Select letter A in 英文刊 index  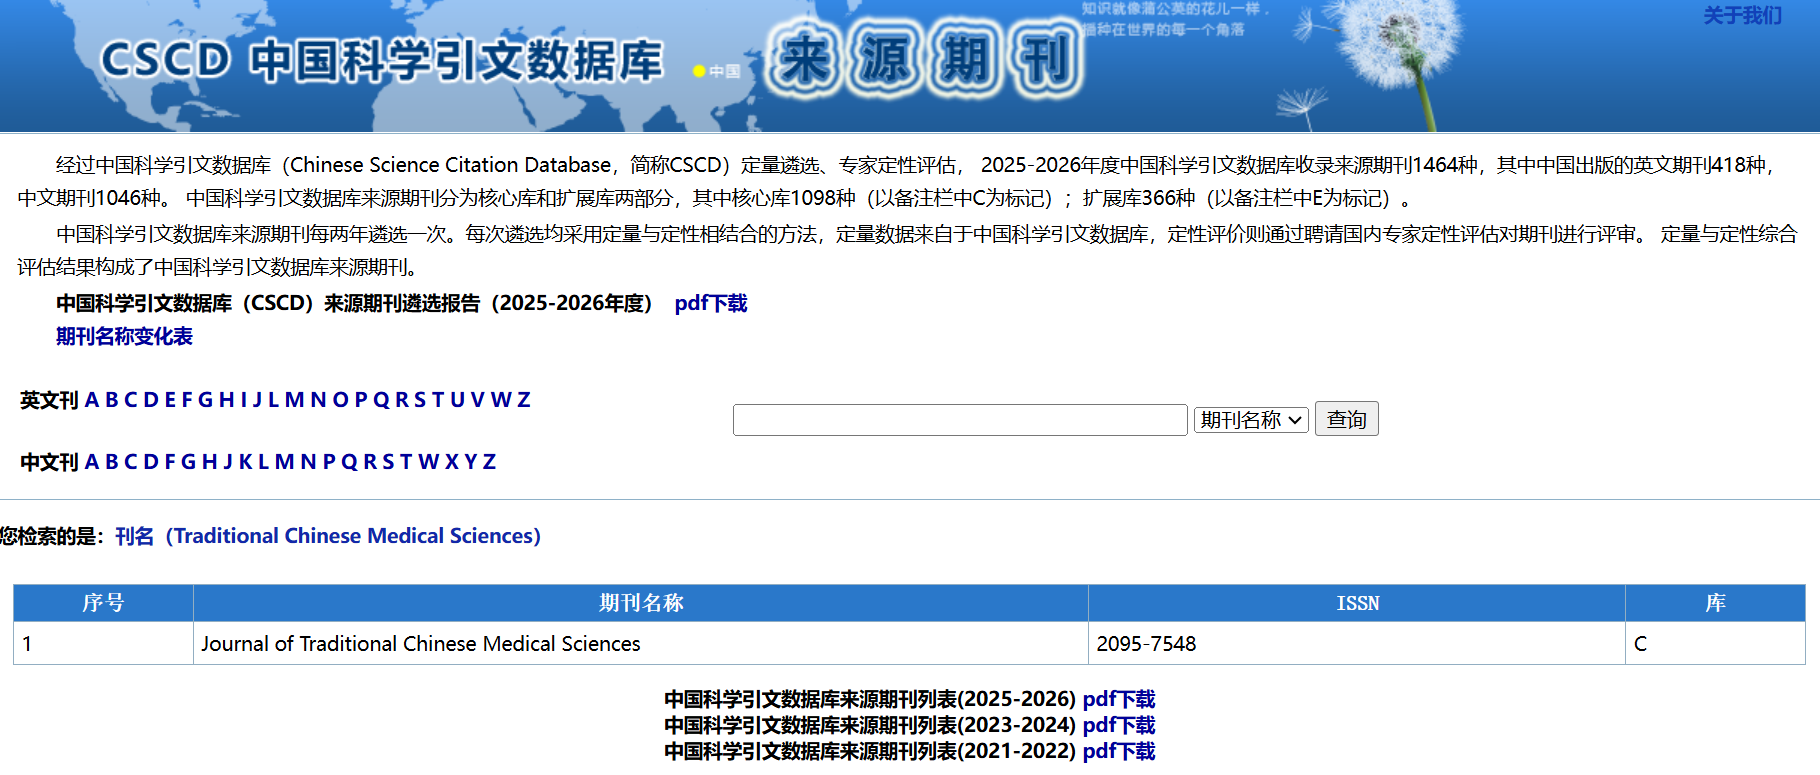(x=92, y=400)
